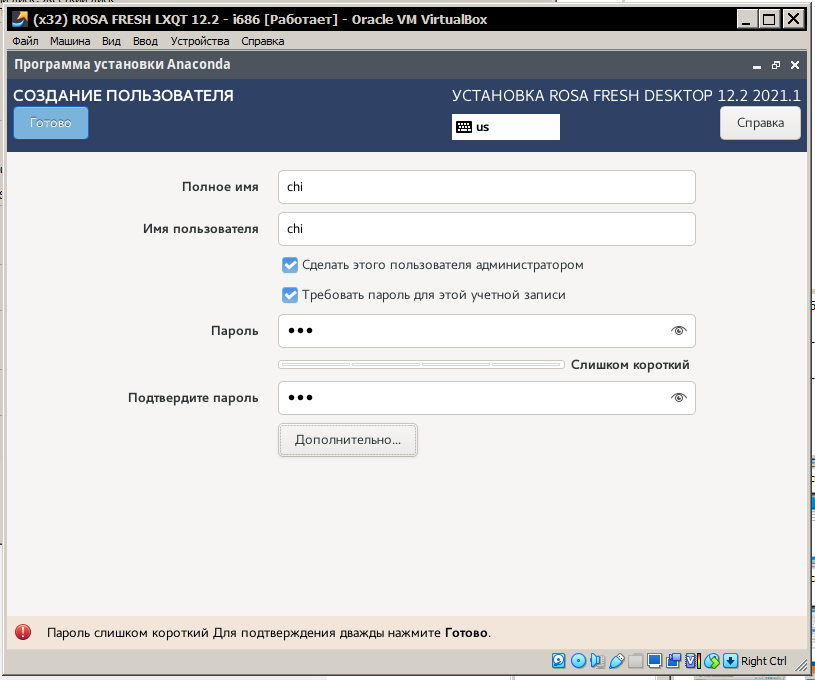Open the Ввод menu
The height and width of the screenshot is (680, 815).
pos(145,41)
